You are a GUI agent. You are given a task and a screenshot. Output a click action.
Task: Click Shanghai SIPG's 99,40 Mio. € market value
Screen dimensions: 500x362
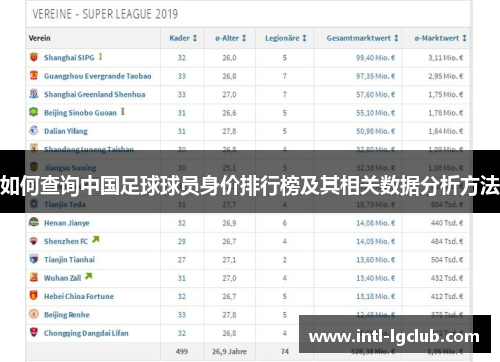coord(375,58)
